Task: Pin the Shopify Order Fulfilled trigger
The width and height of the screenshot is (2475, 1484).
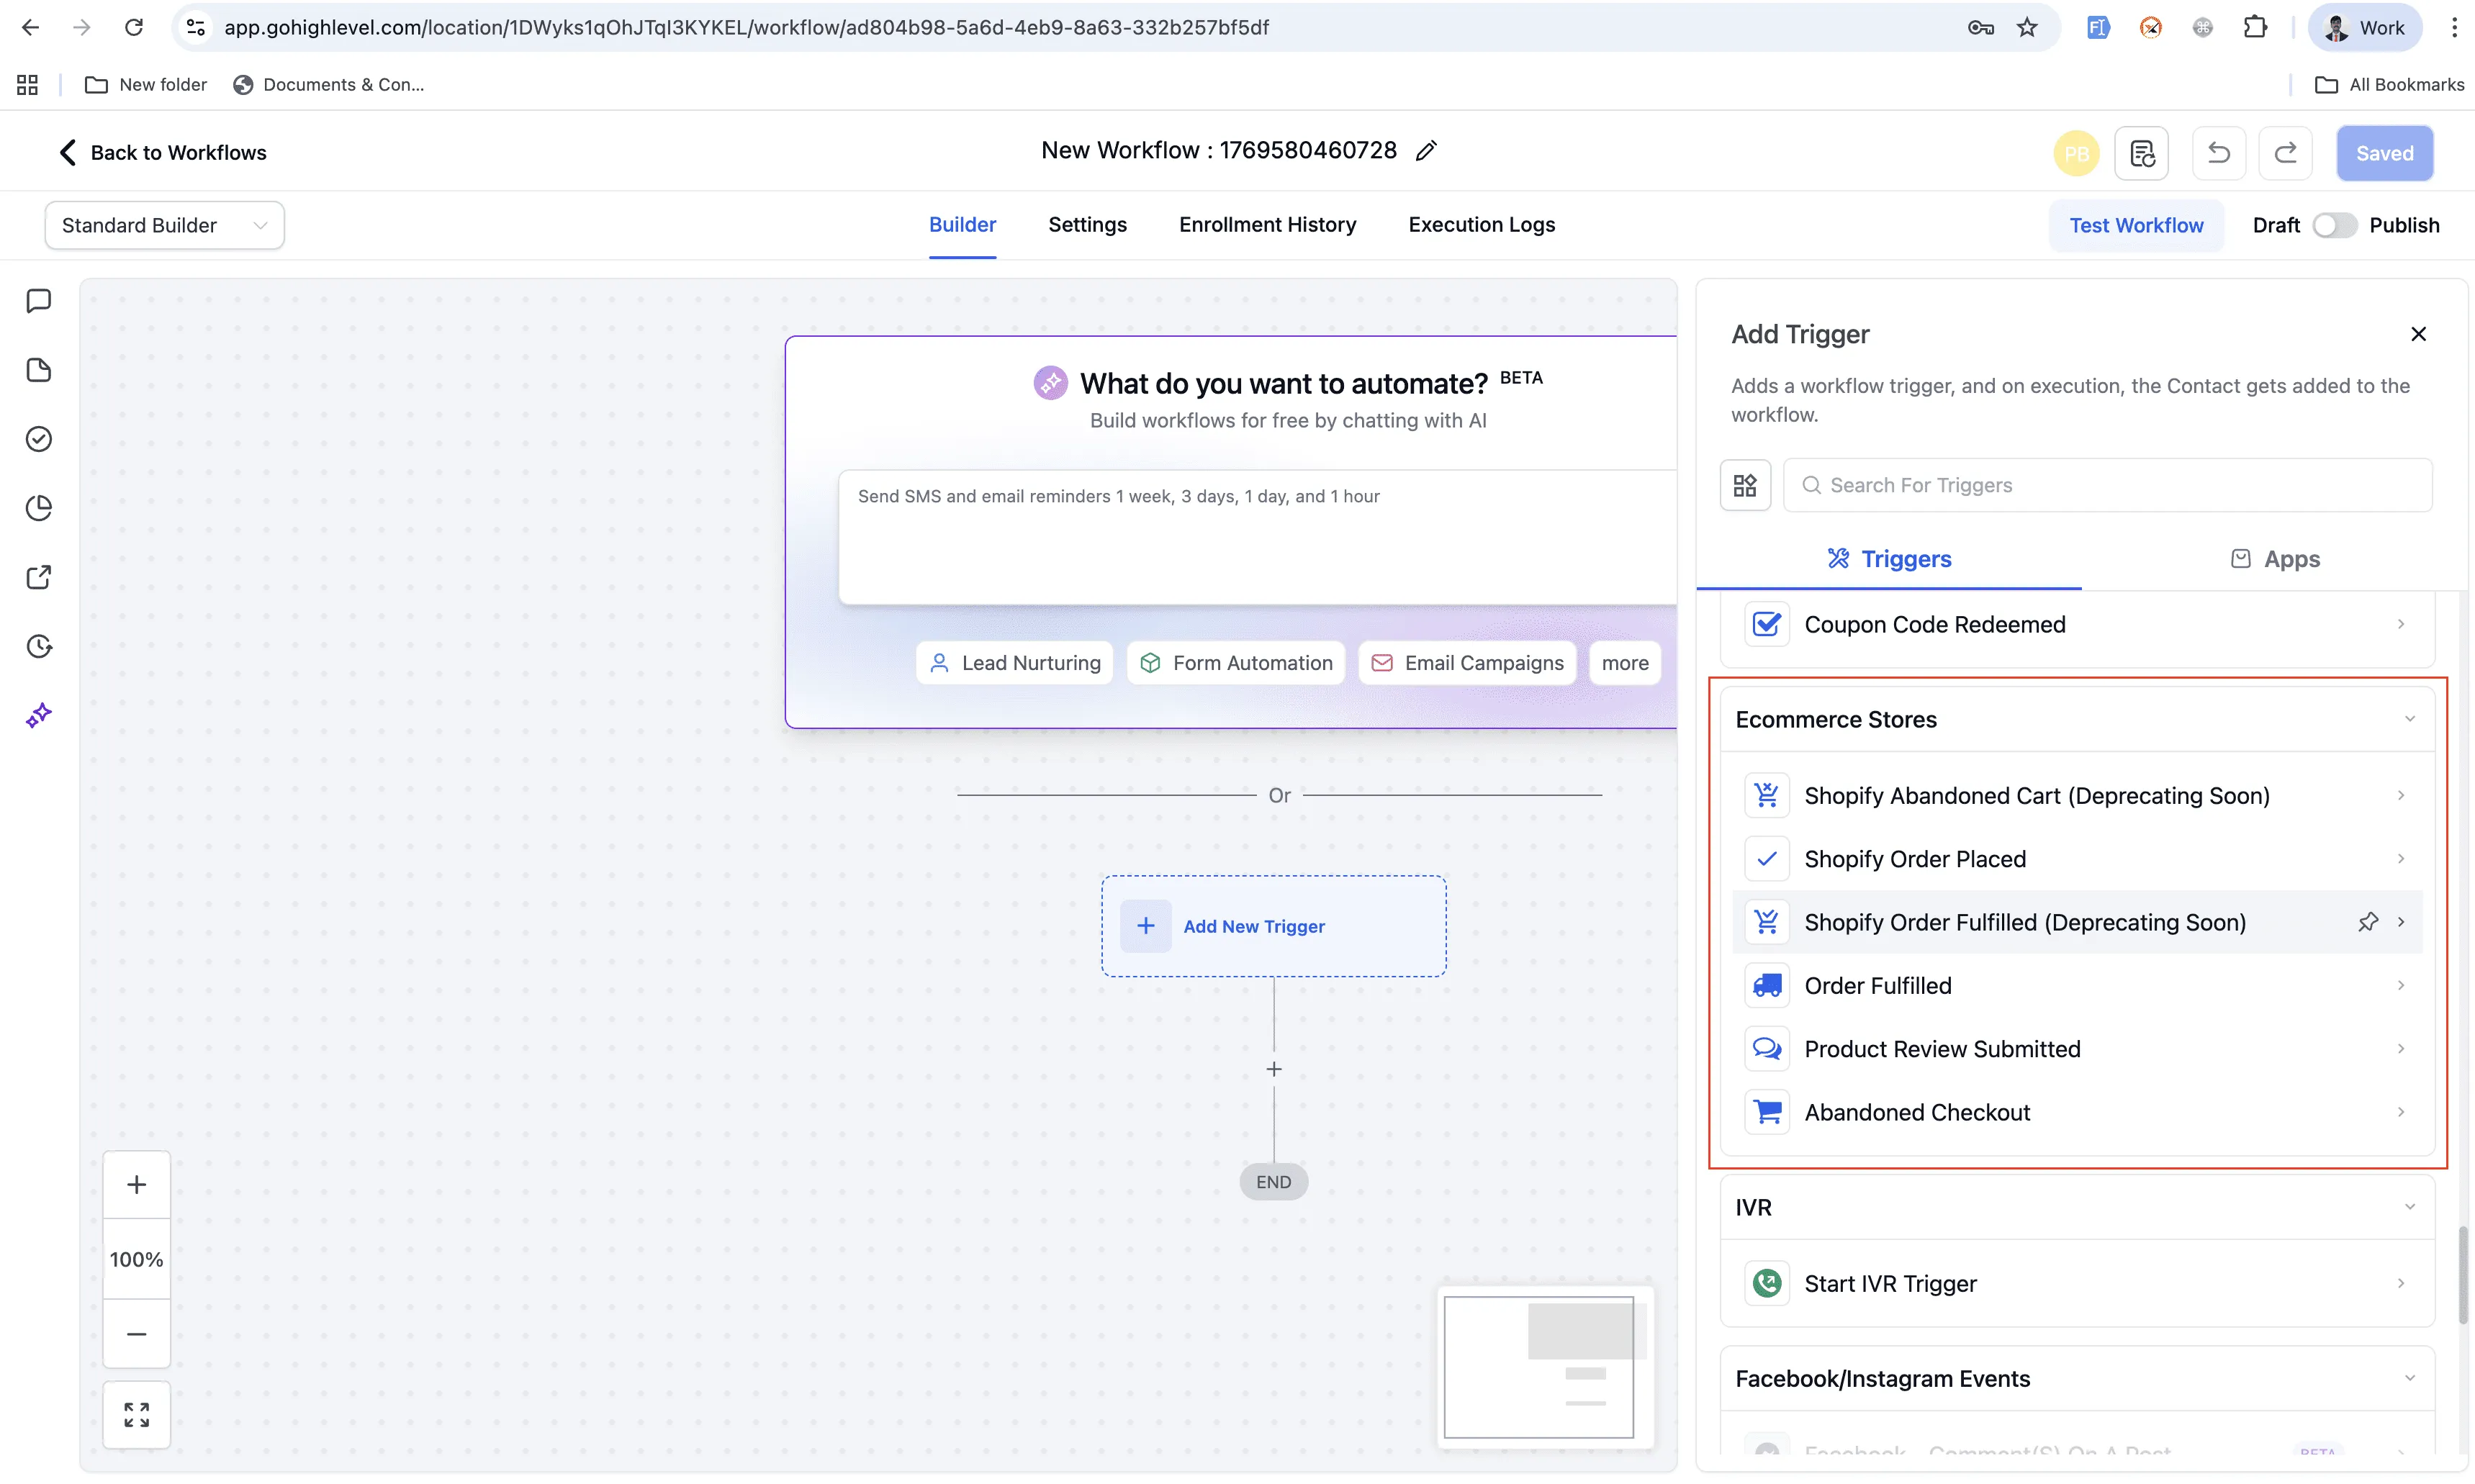Action: click(x=2369, y=921)
